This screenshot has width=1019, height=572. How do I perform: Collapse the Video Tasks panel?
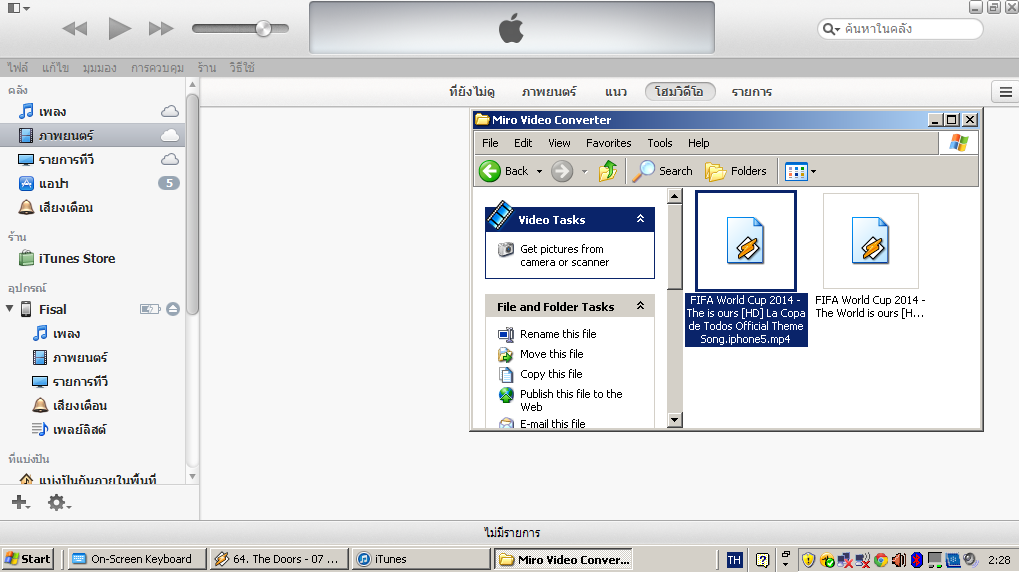[x=640, y=219]
